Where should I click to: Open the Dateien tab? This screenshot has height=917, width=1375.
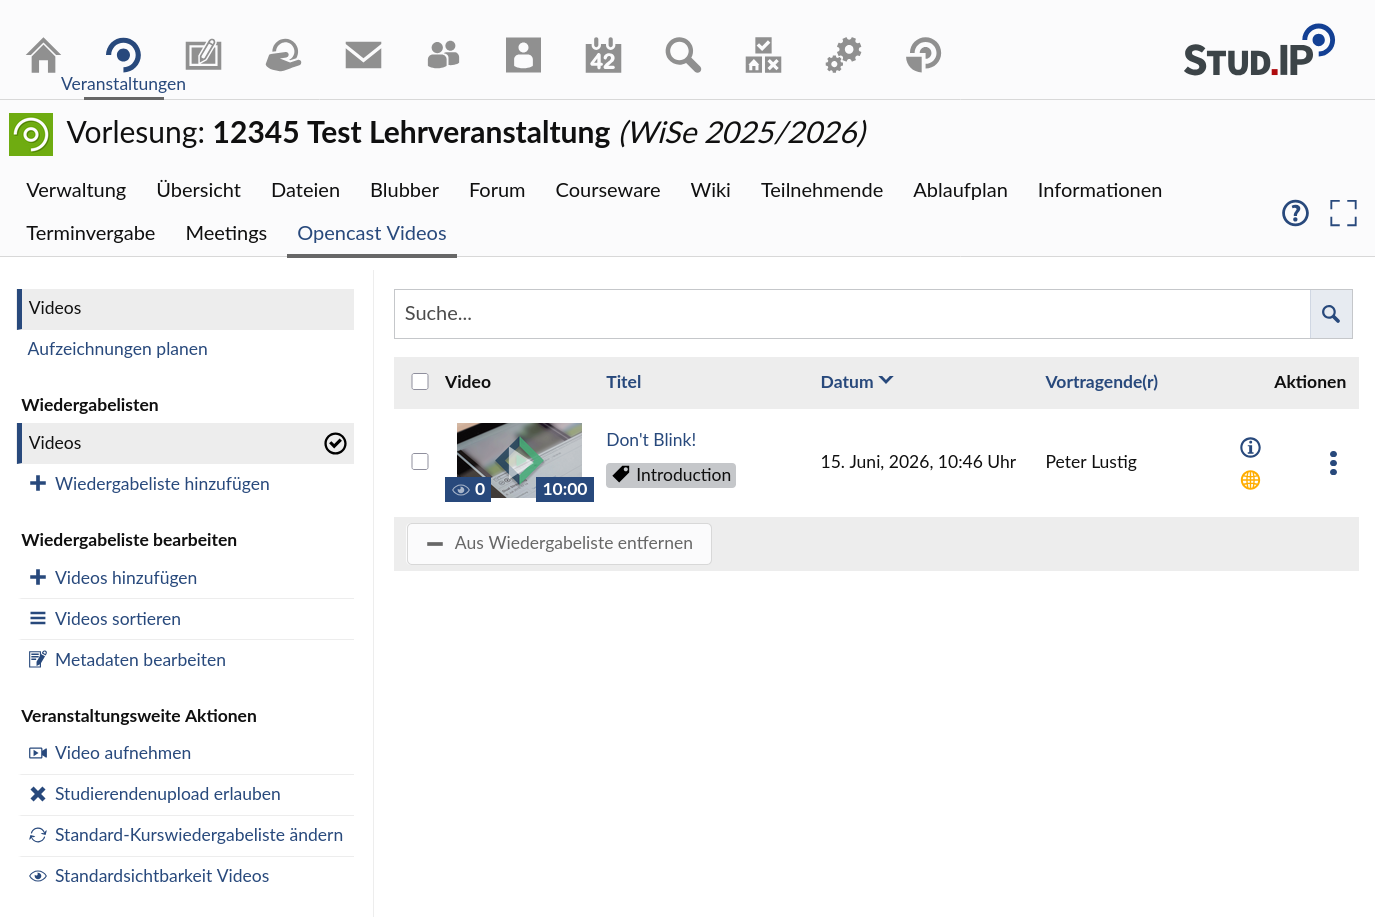point(305,190)
